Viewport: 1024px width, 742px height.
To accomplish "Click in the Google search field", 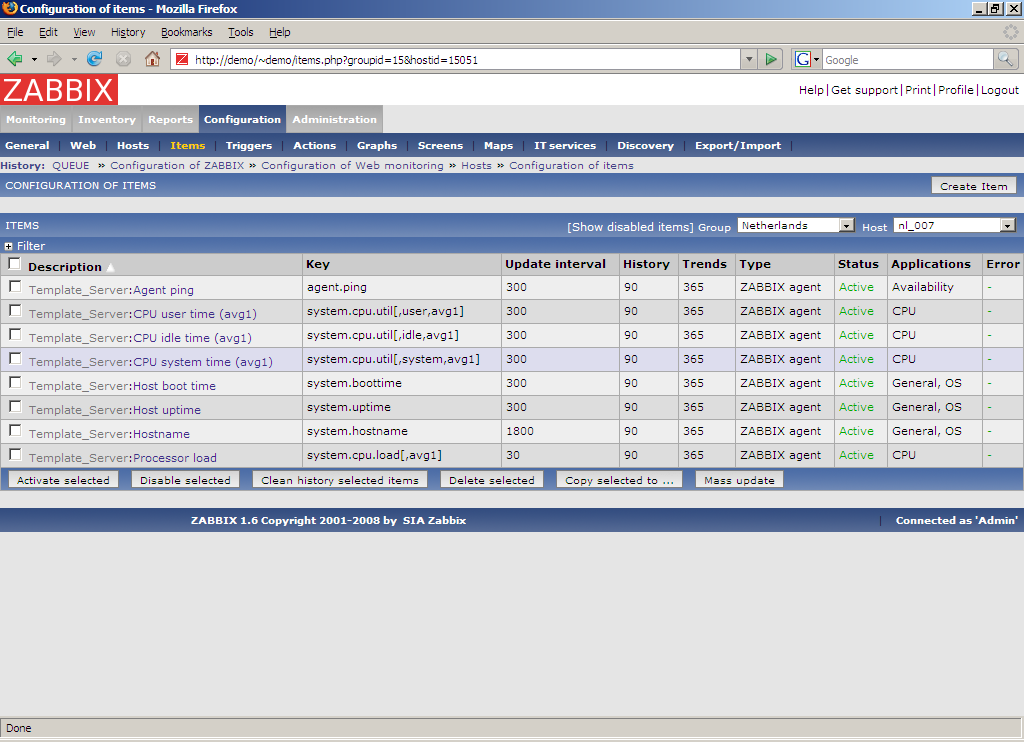I will (x=907, y=59).
